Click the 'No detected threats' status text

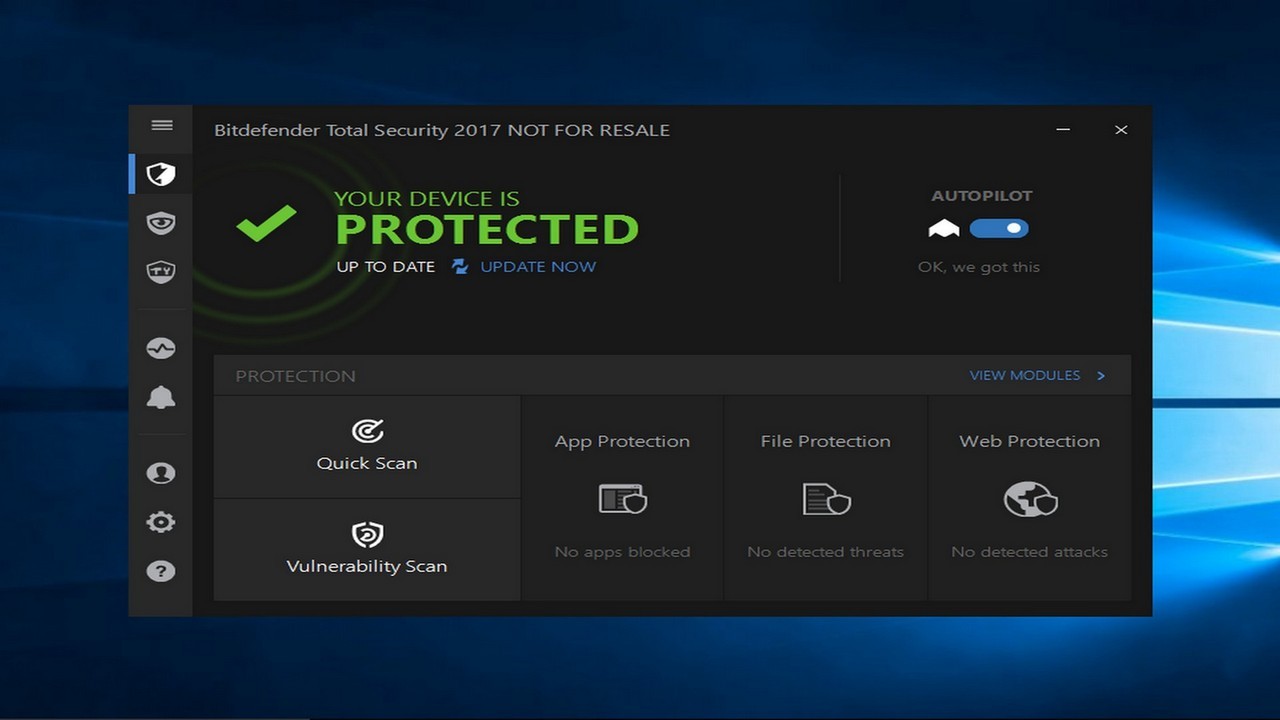point(826,552)
